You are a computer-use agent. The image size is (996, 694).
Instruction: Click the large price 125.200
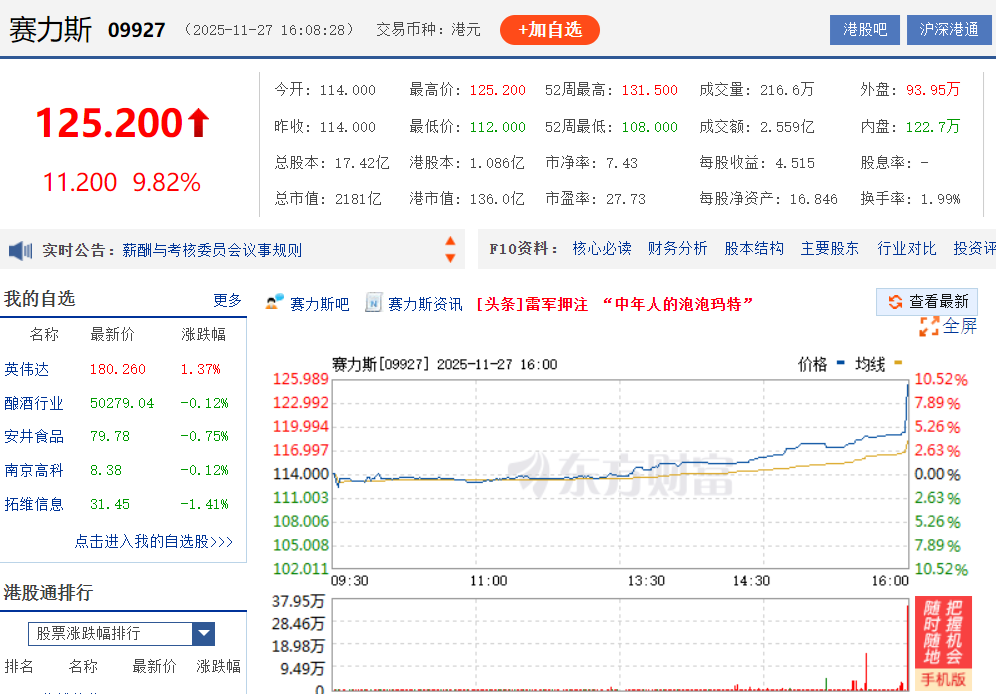(110, 123)
